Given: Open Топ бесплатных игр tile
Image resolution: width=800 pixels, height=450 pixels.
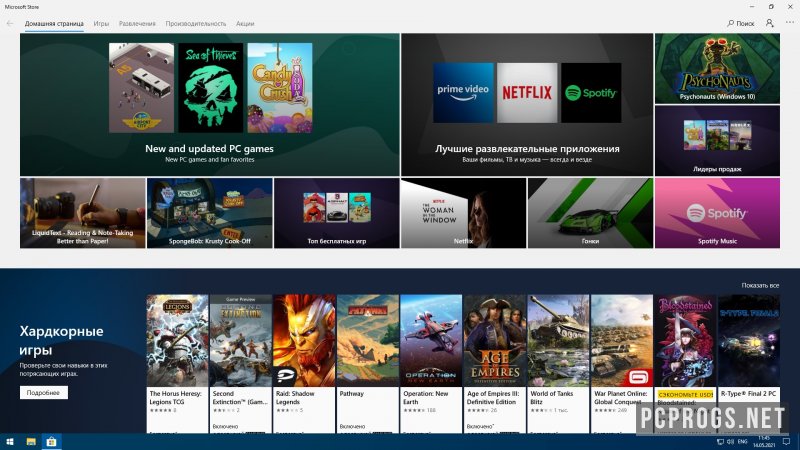Looking at the screenshot, I should [x=337, y=213].
